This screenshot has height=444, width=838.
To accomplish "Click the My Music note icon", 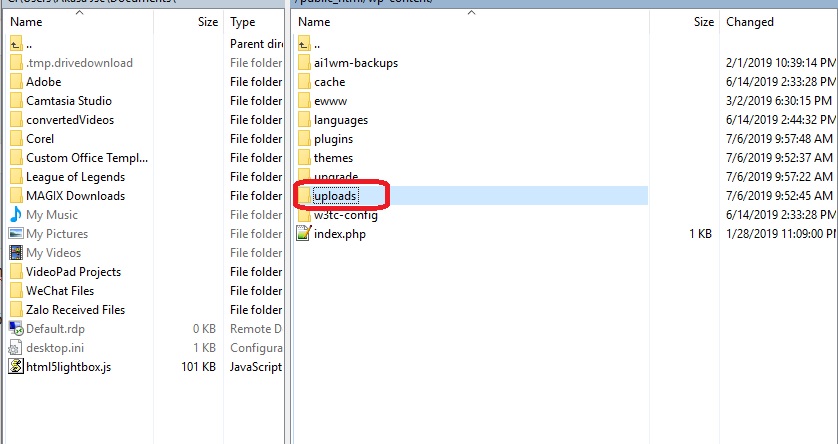I will coord(16,215).
